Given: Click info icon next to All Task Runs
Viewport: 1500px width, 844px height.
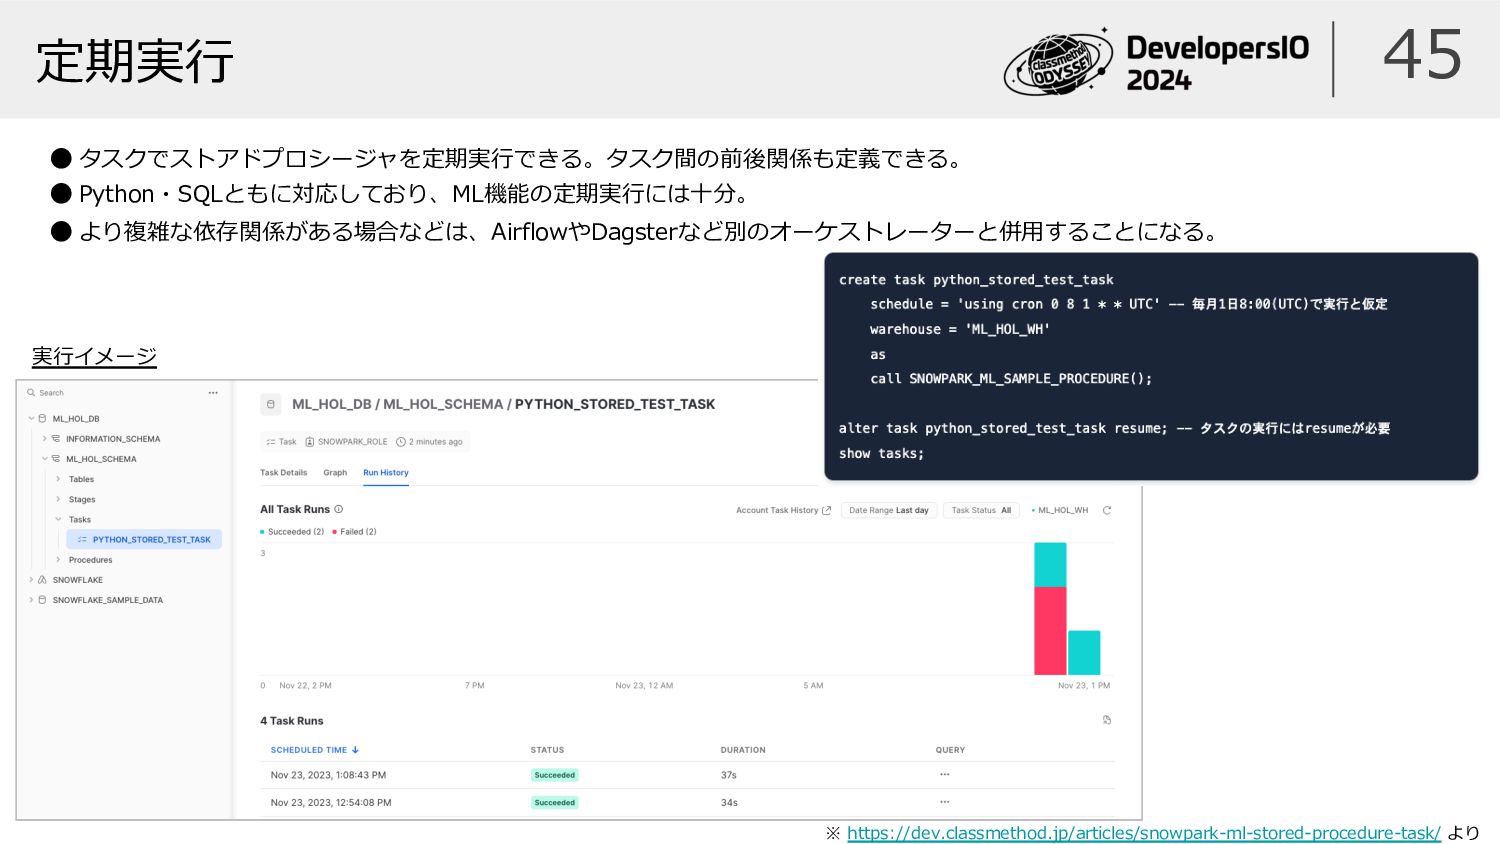Looking at the screenshot, I should coord(338,509).
